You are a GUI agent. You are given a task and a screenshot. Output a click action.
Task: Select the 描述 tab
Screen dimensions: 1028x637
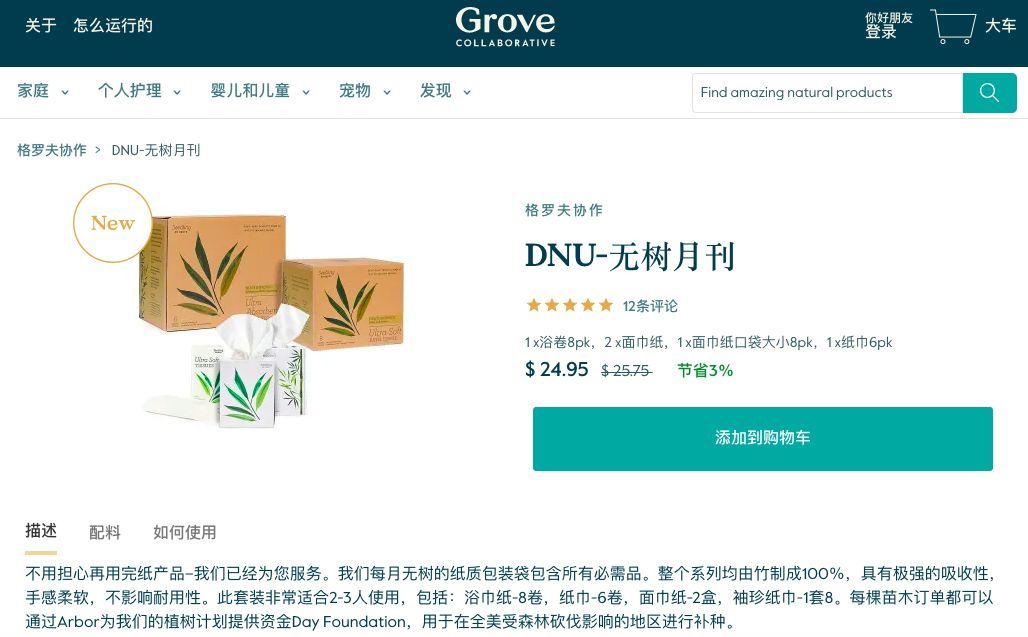pyautogui.click(x=41, y=531)
